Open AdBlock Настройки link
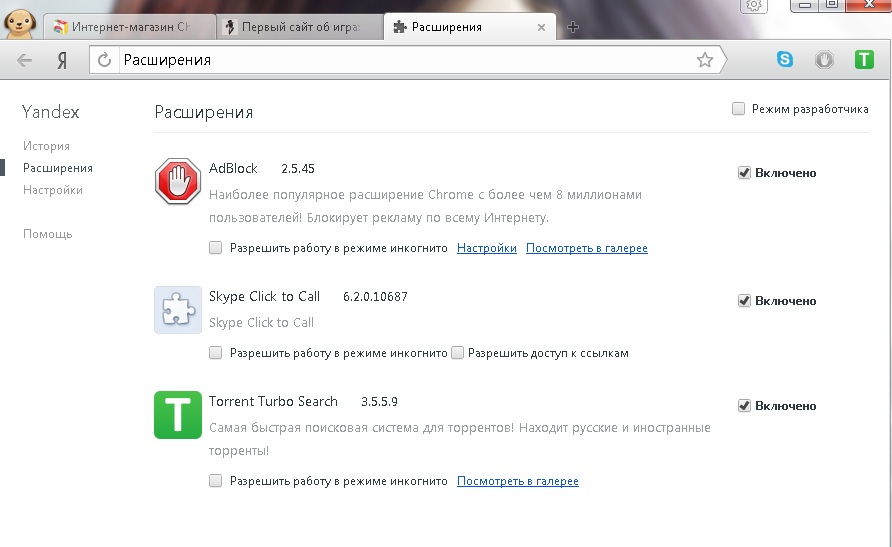This screenshot has width=892, height=547. pyautogui.click(x=486, y=248)
